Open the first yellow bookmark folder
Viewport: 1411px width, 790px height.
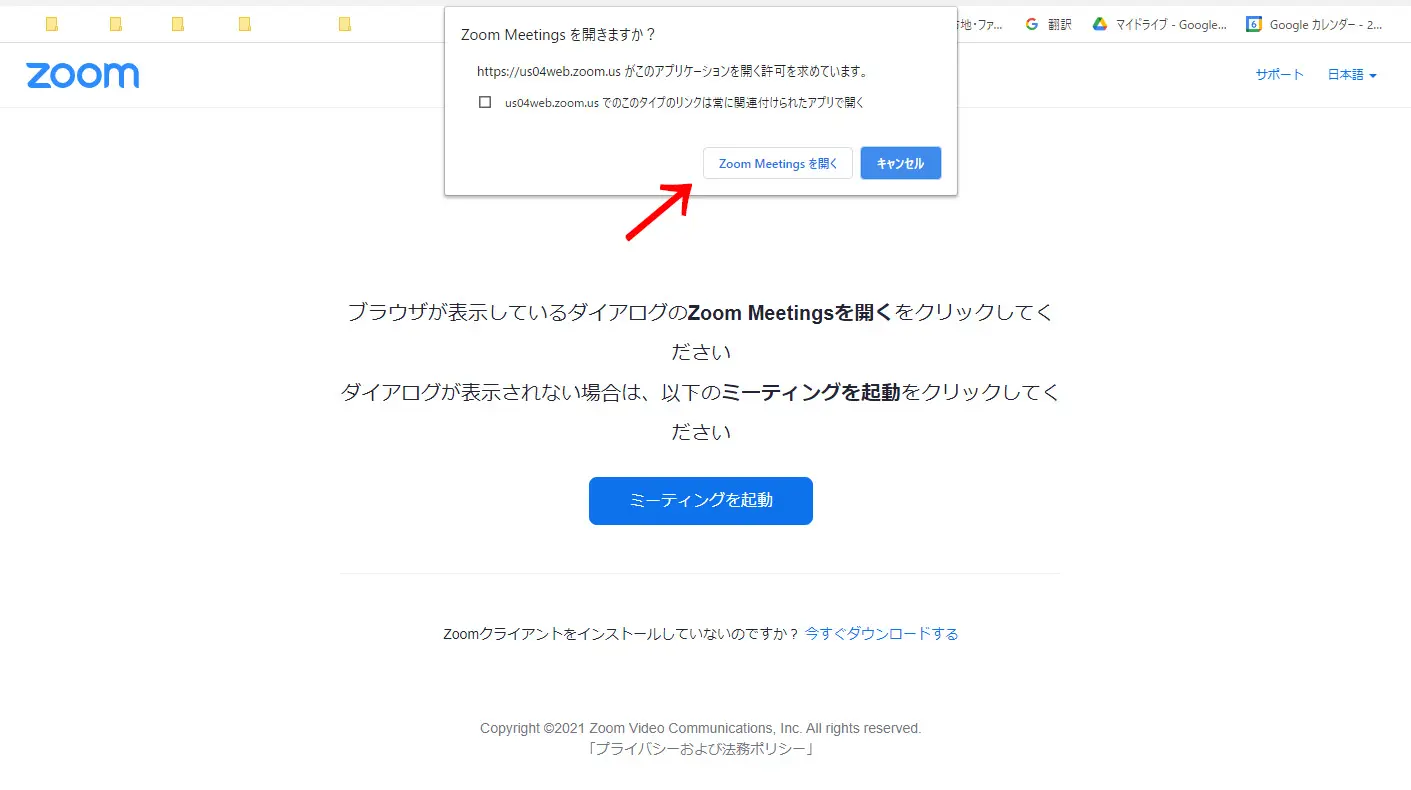52,24
